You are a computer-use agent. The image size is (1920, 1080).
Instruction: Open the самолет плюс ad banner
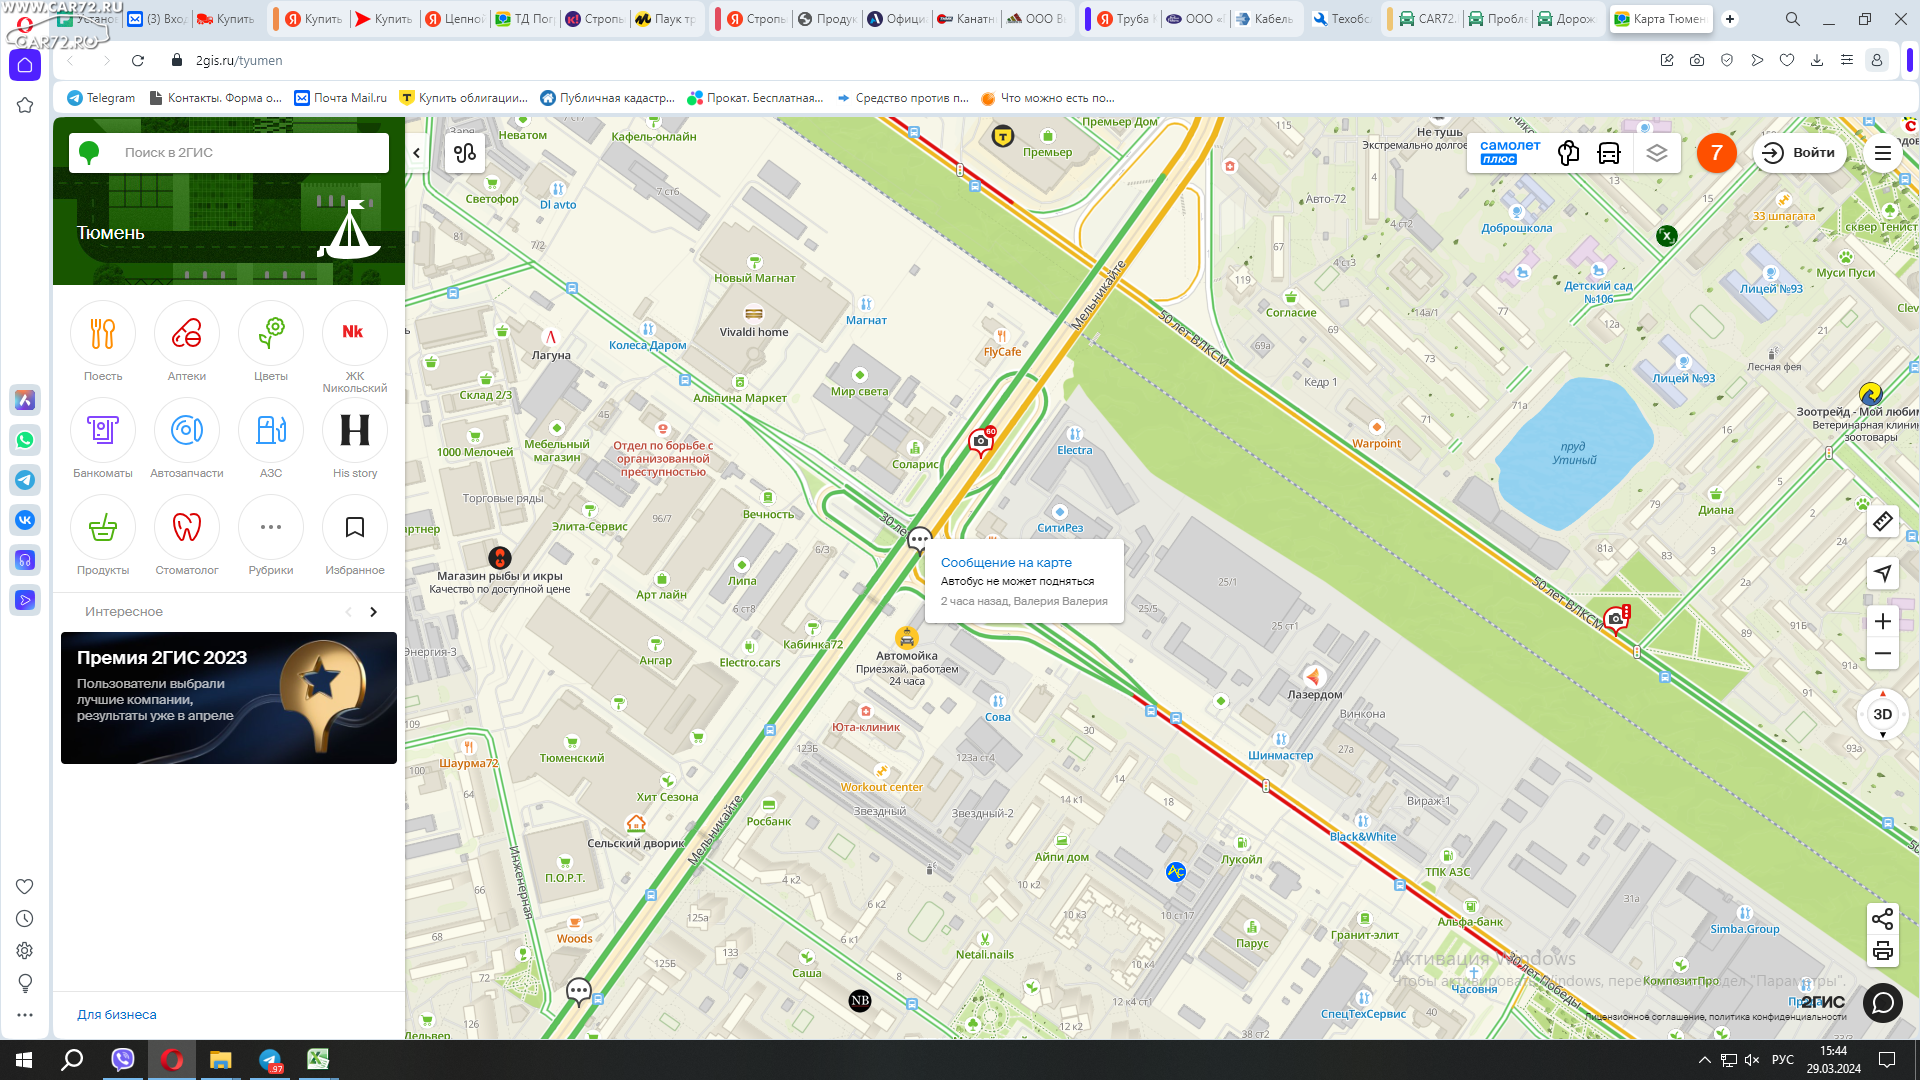(1510, 153)
